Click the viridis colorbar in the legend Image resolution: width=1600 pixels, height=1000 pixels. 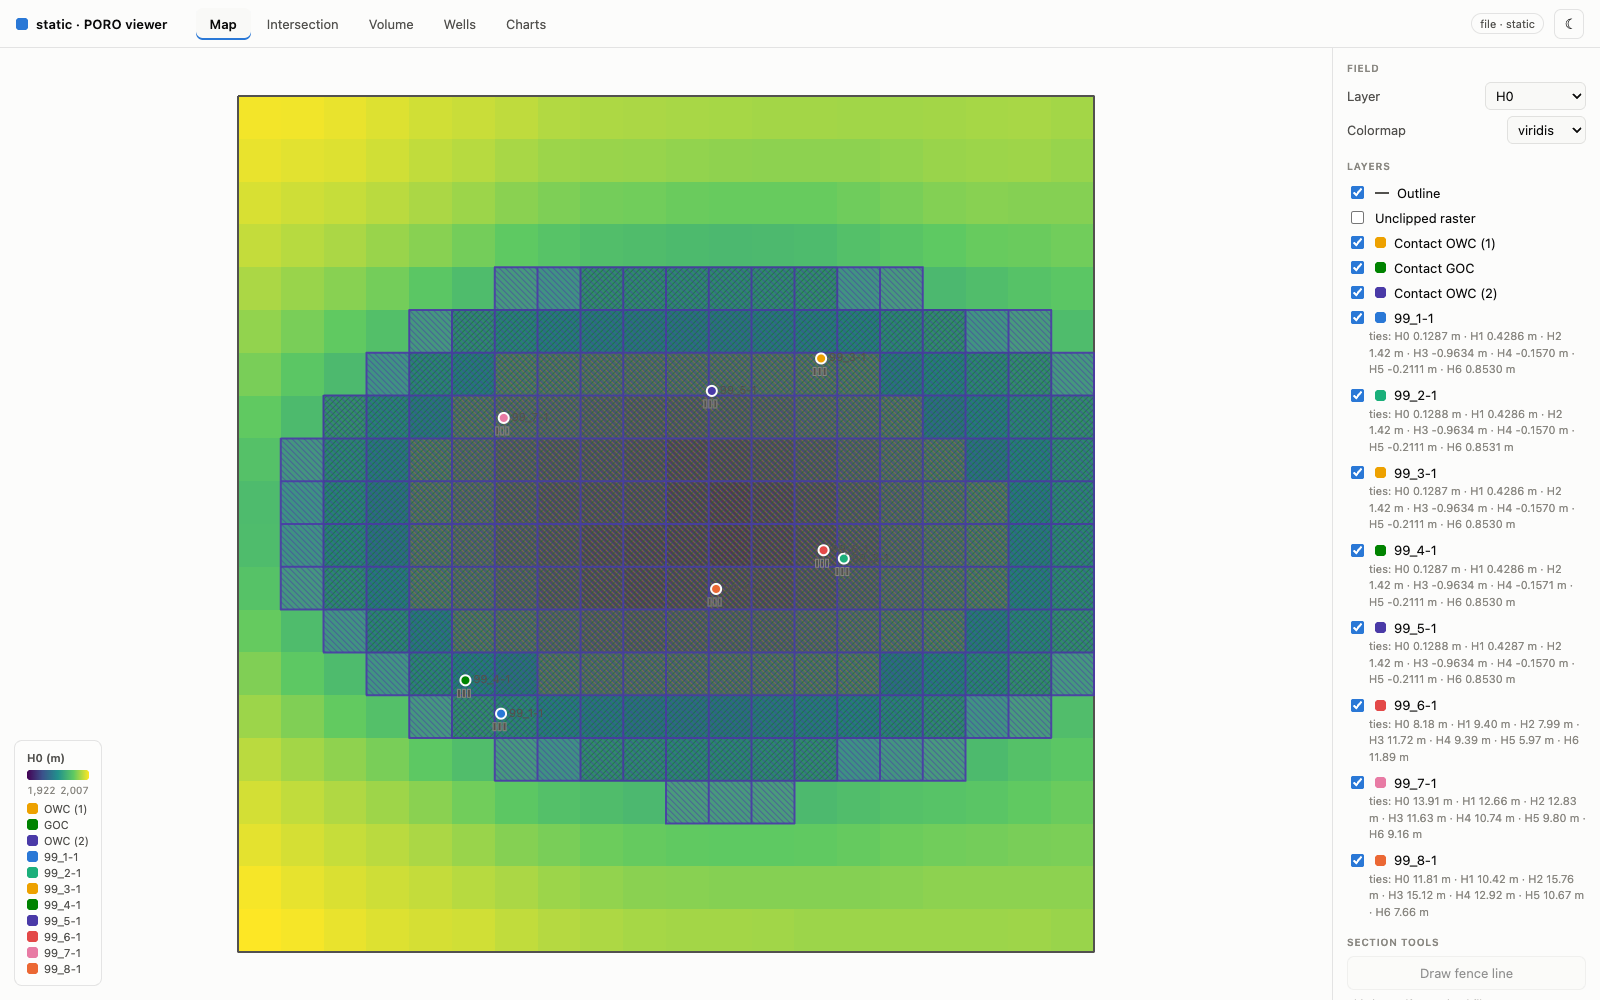point(58,775)
